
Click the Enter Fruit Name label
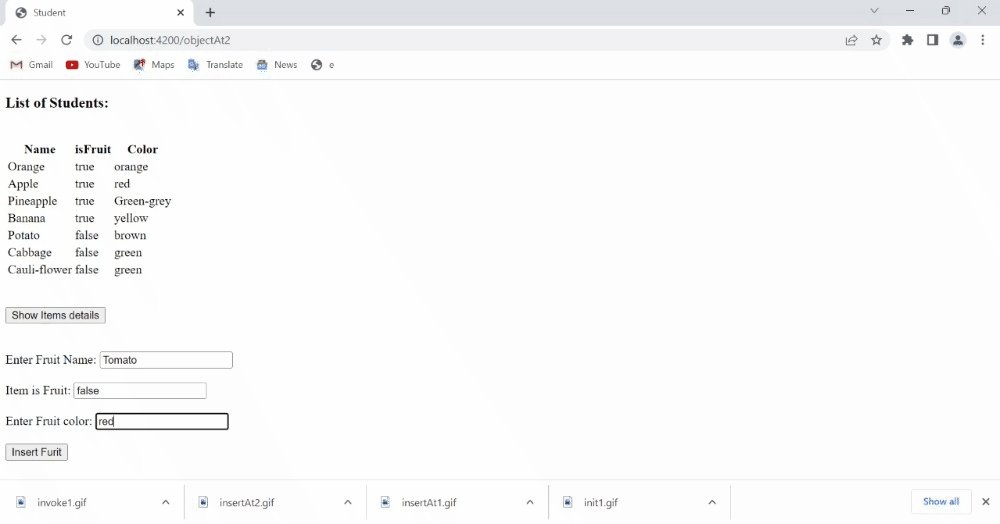coord(50,360)
